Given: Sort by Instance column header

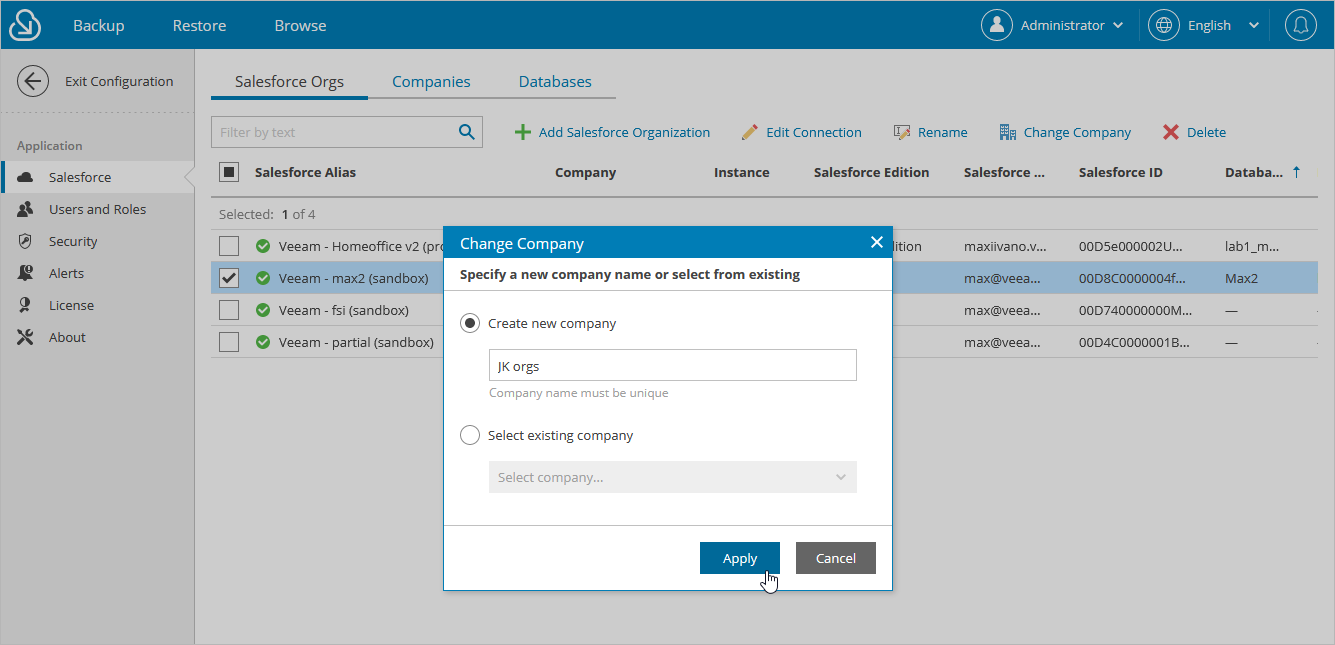Looking at the screenshot, I should pyautogui.click(x=741, y=172).
